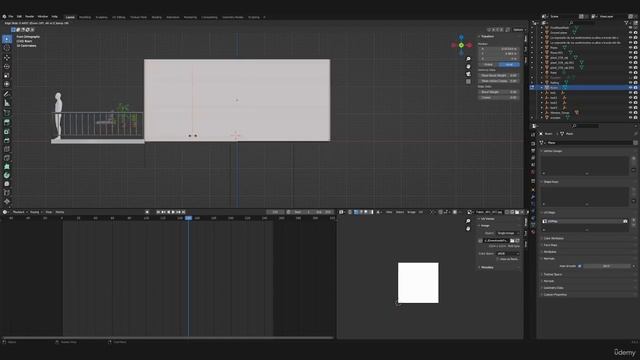
Task: Expand the Shape Keys panel
Action: click(x=551, y=182)
